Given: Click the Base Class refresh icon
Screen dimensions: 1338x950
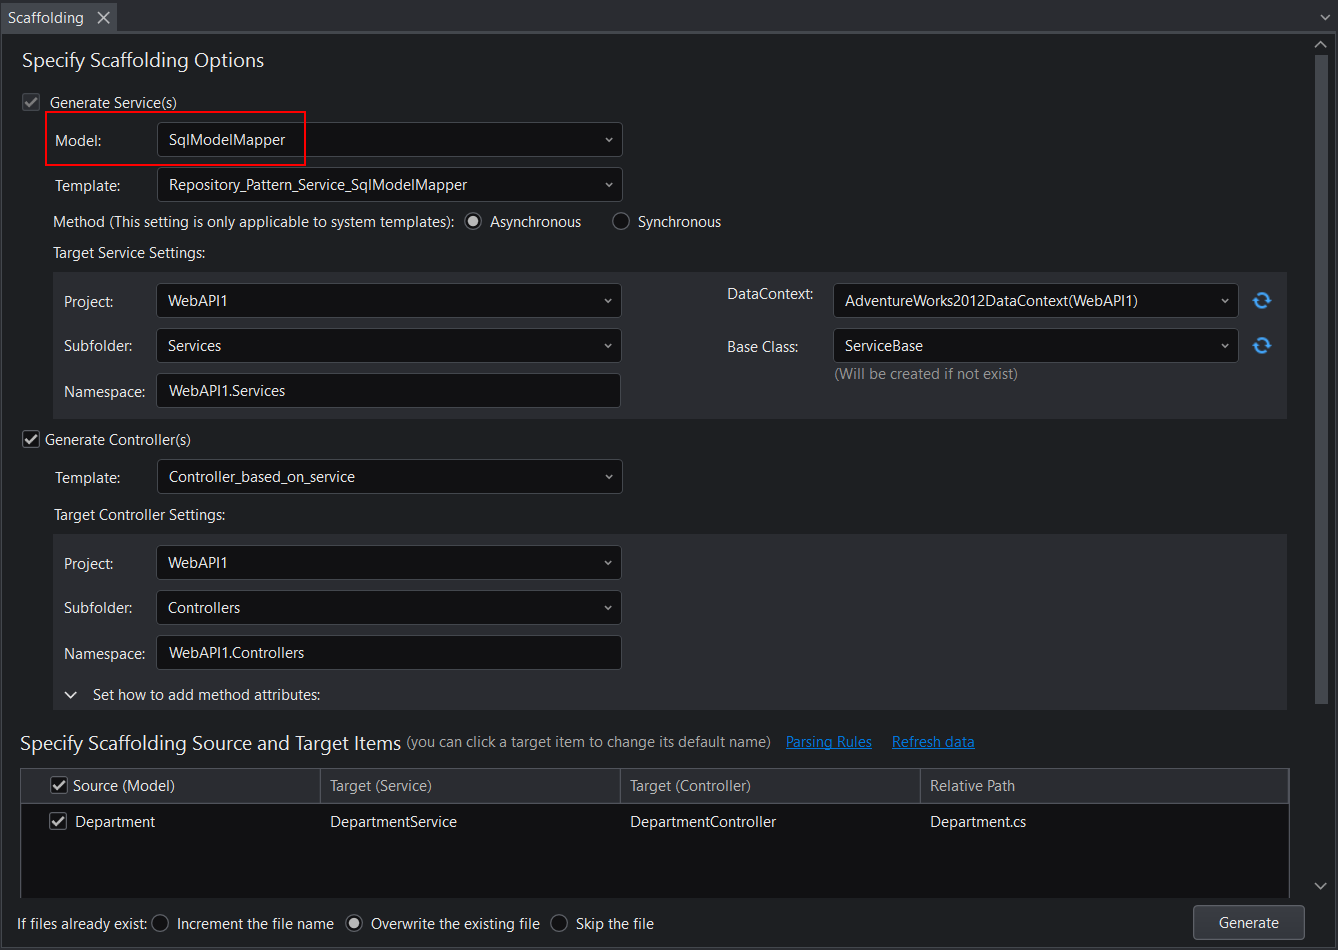Looking at the screenshot, I should 1262,345.
